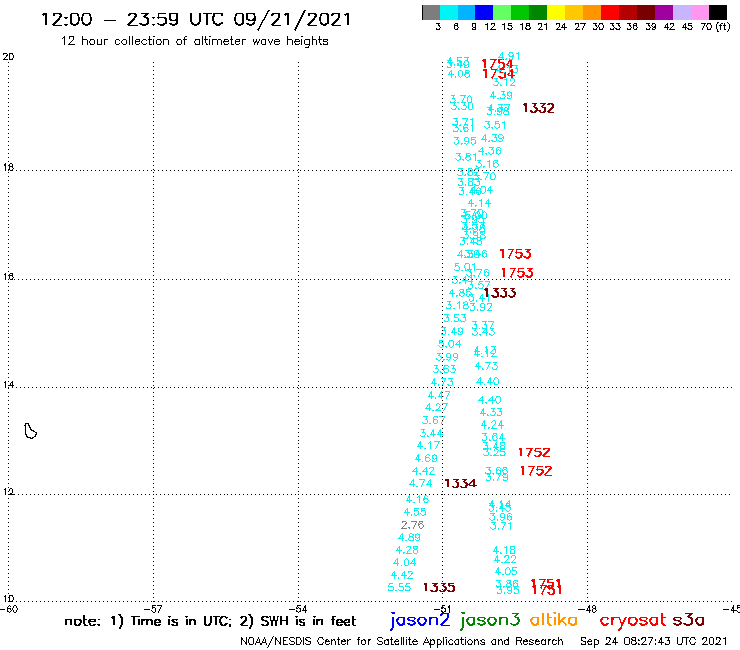This screenshot has width=740, height=650.
Task: Click the black swatch at legend end
Action: pos(717,12)
